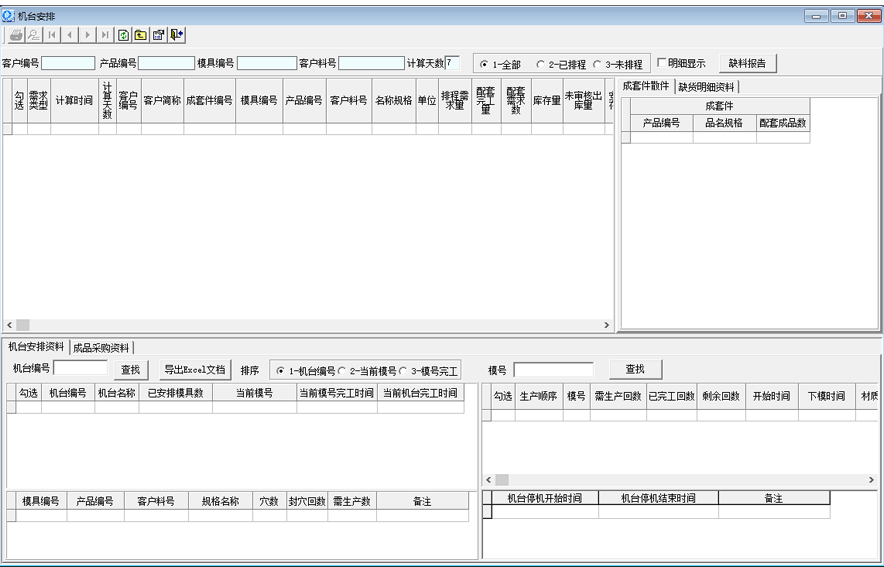Select the 2-已排程 radio option

coord(541,64)
